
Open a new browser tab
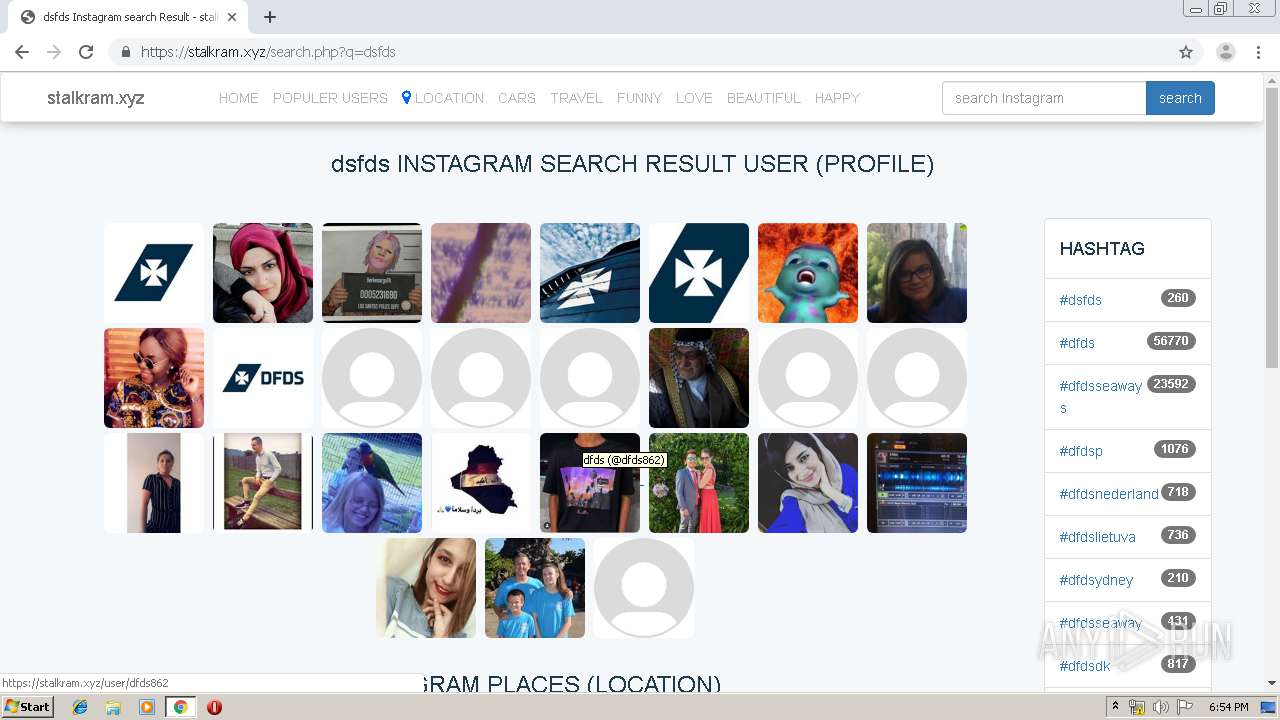coord(270,17)
